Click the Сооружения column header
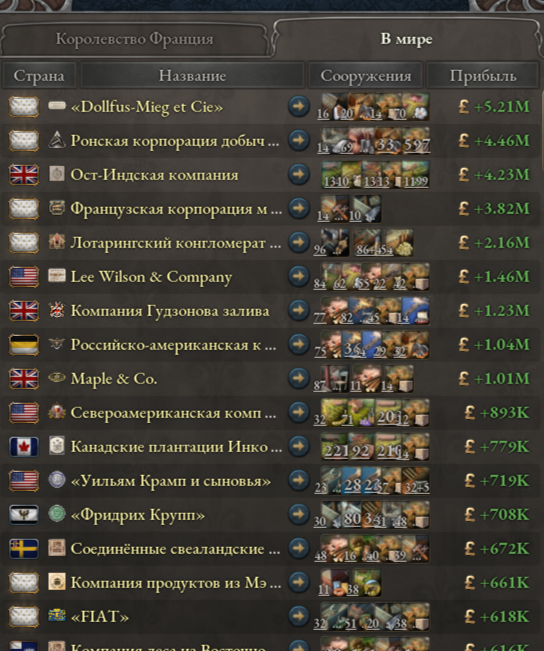544x651 pixels. pyautogui.click(x=365, y=76)
